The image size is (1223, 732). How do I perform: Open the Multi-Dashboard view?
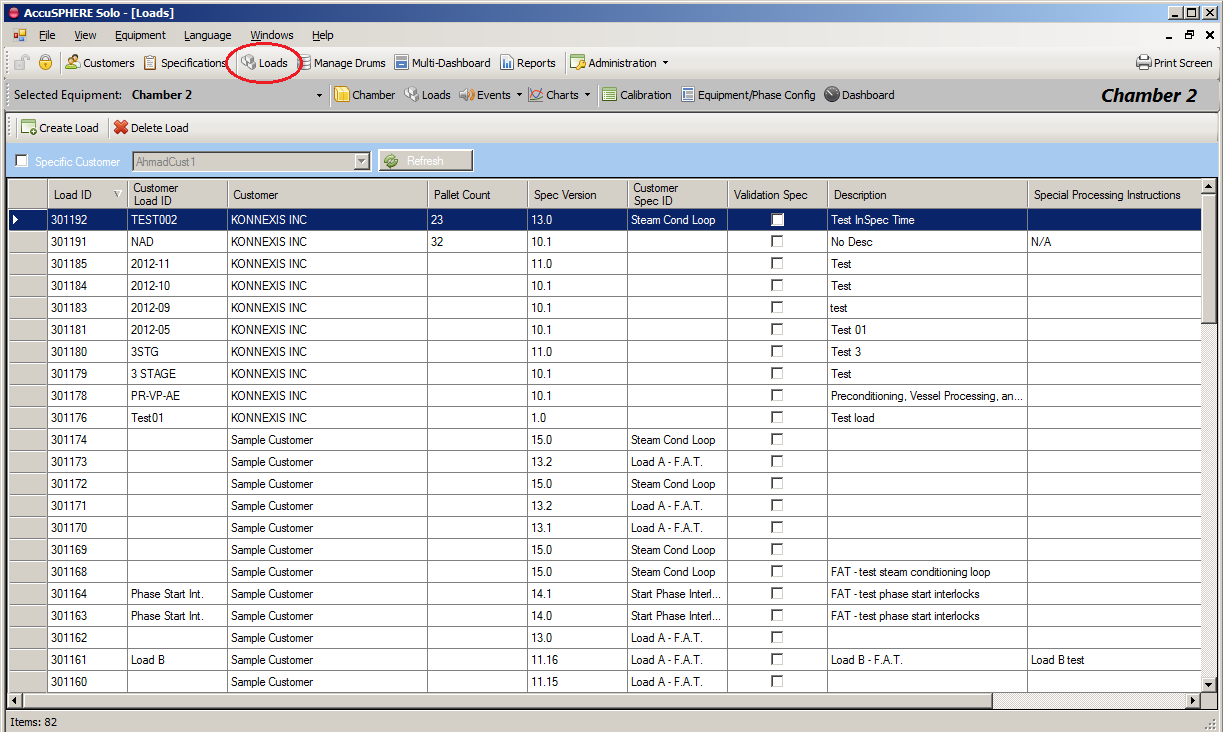pos(442,63)
